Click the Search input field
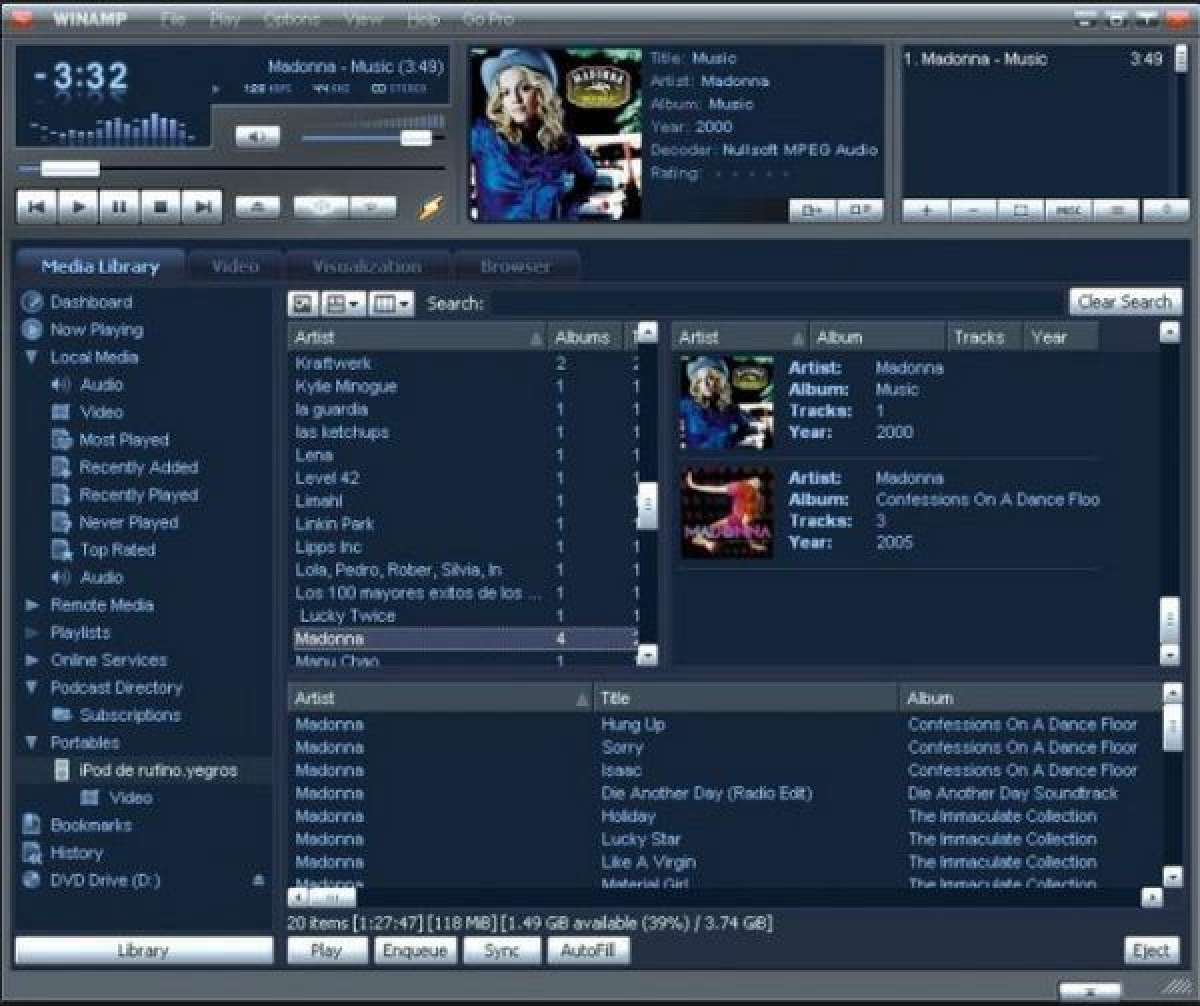 point(777,303)
